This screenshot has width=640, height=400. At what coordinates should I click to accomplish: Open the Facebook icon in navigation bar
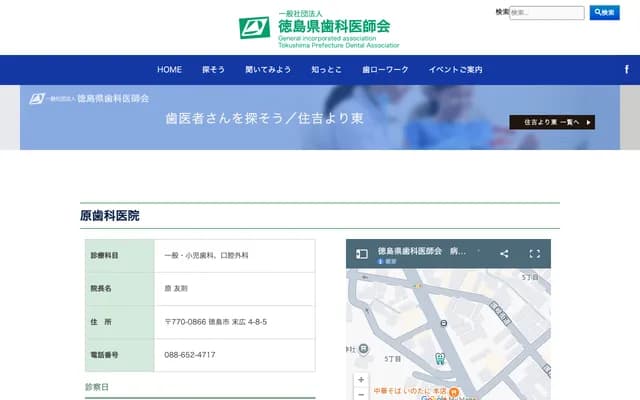tap(627, 69)
